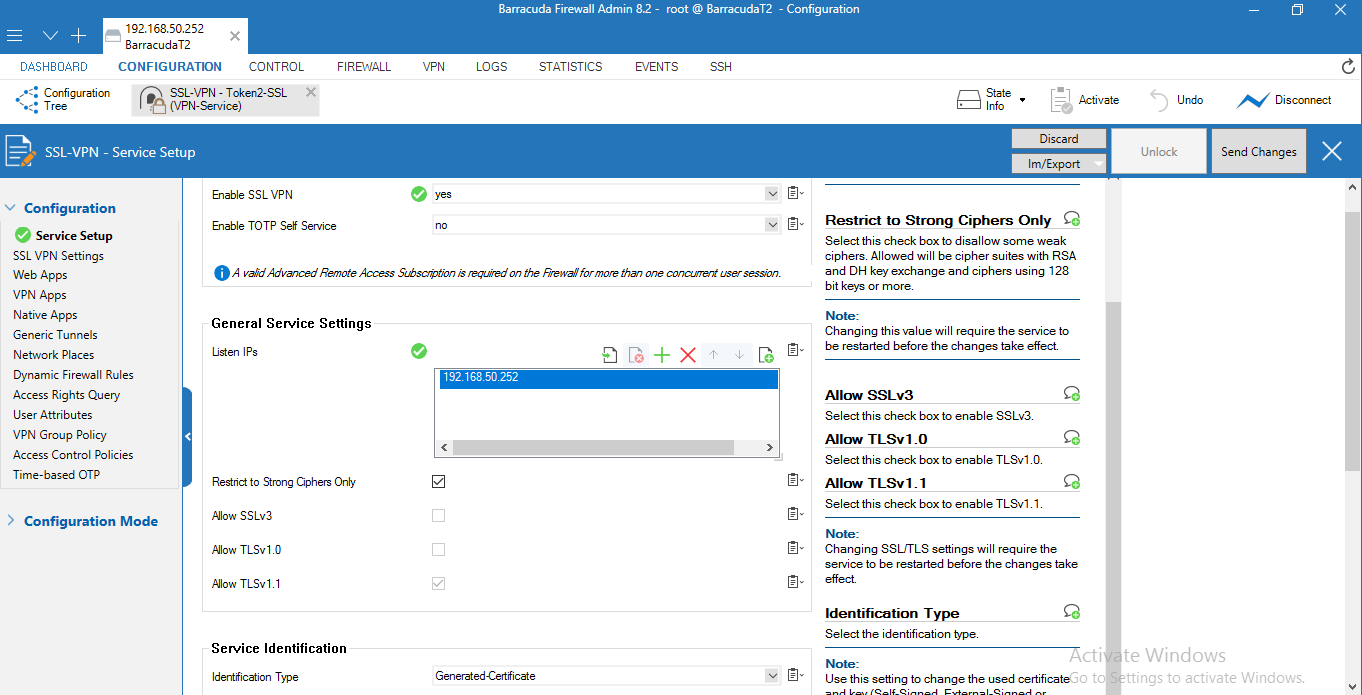
Task: Click the Activate button
Action: (1084, 100)
